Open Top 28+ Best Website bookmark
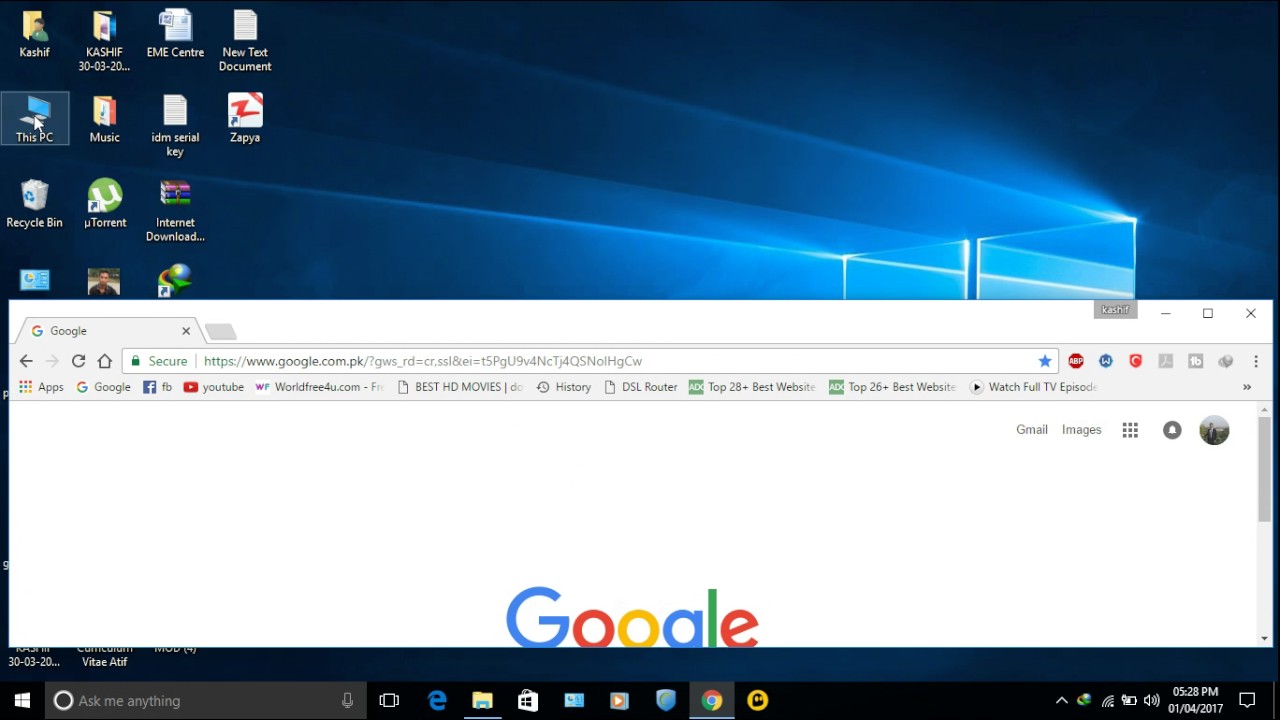 [752, 387]
